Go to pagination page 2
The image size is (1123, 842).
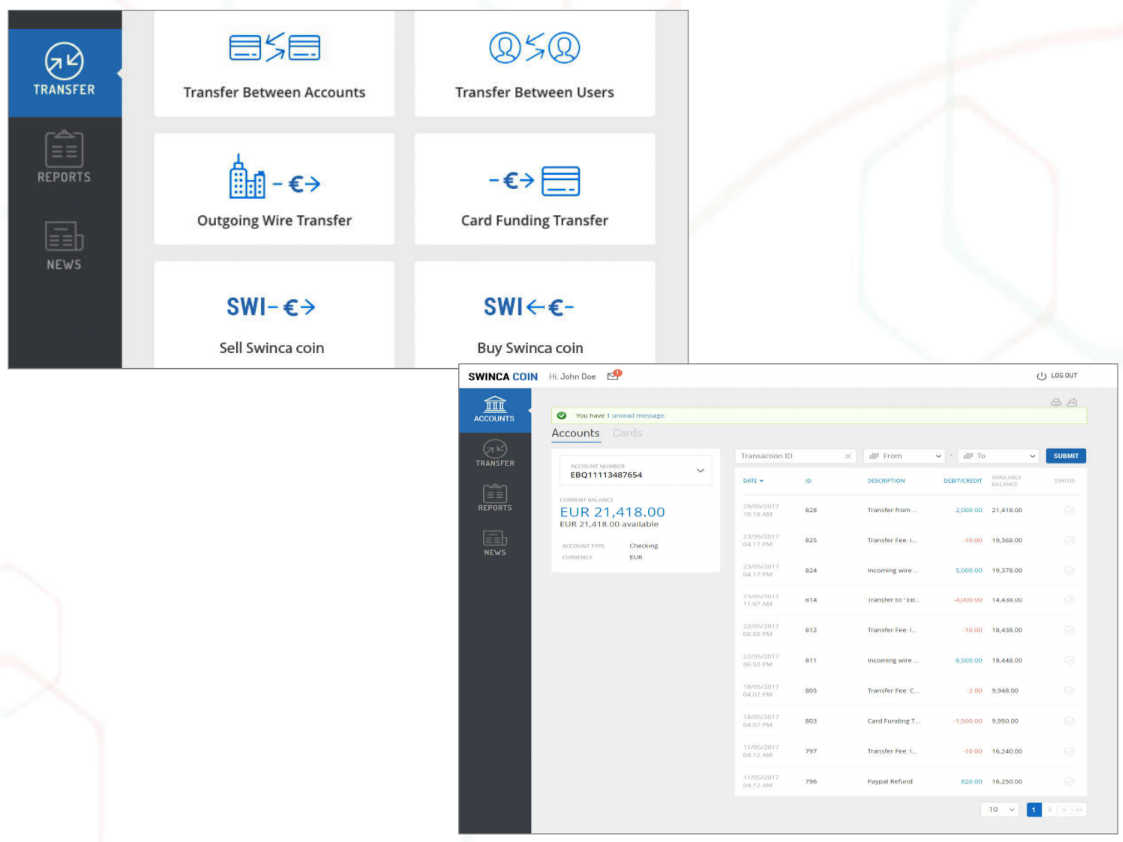1049,810
